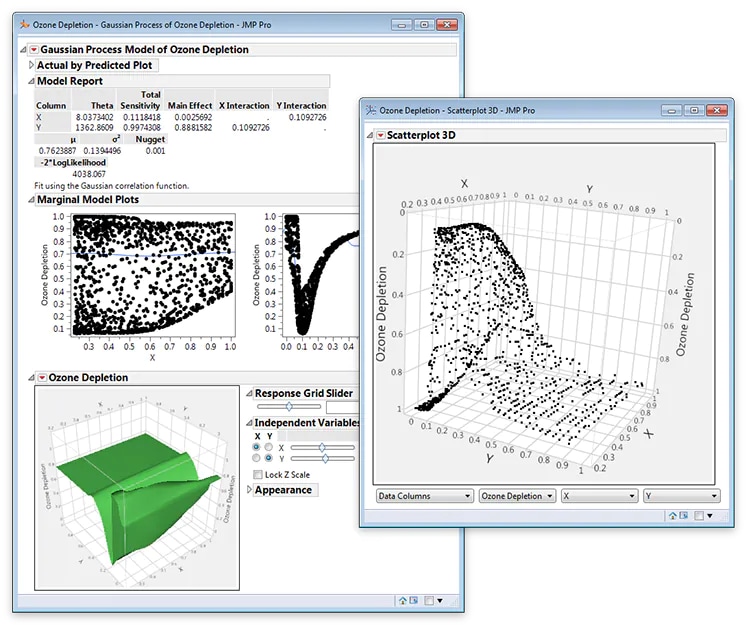Click Response Grid Slider thumb
Viewport: 747px width, 625px height.
(289, 406)
